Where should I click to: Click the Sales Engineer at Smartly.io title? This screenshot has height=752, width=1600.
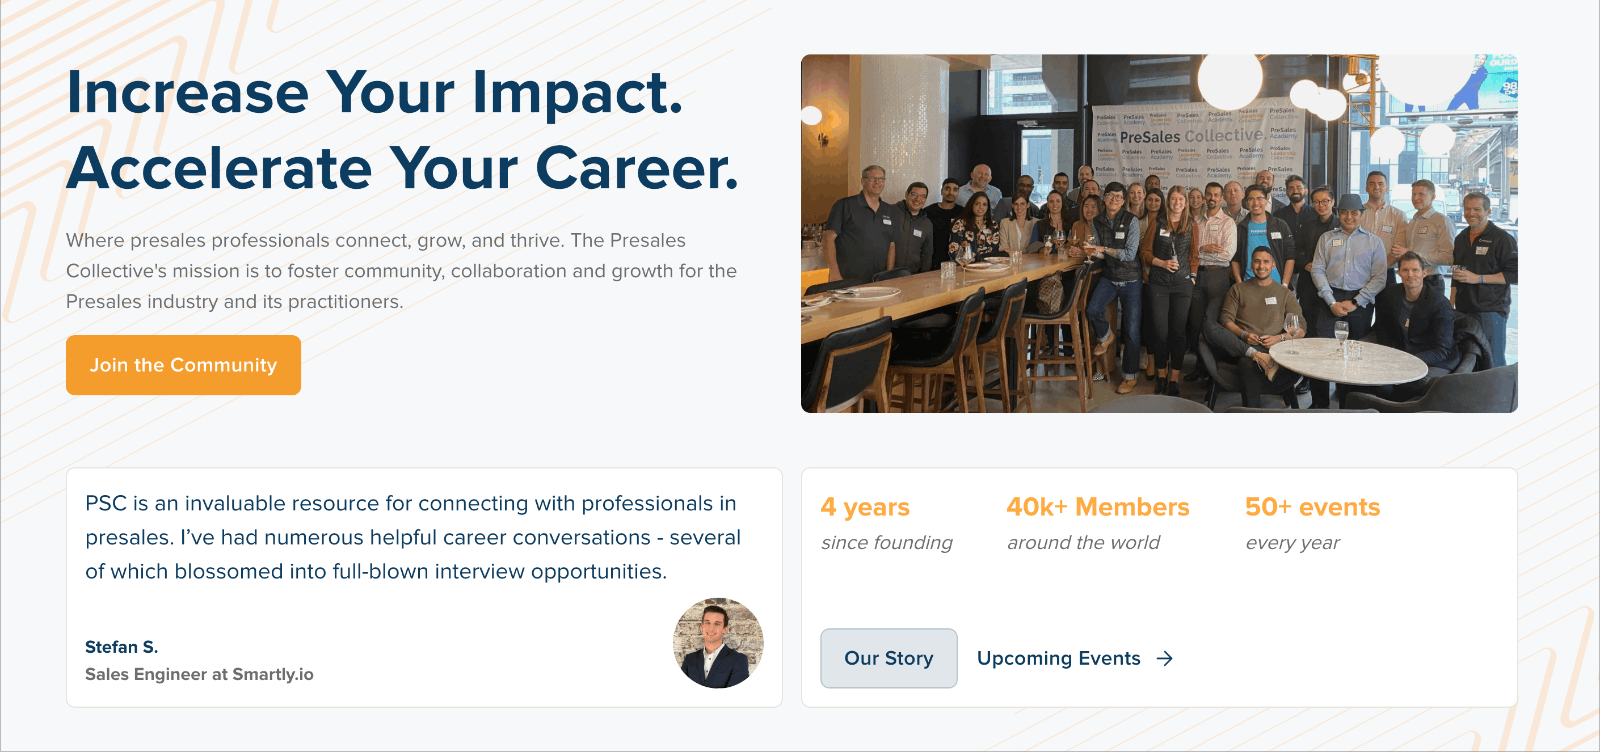[x=200, y=674]
